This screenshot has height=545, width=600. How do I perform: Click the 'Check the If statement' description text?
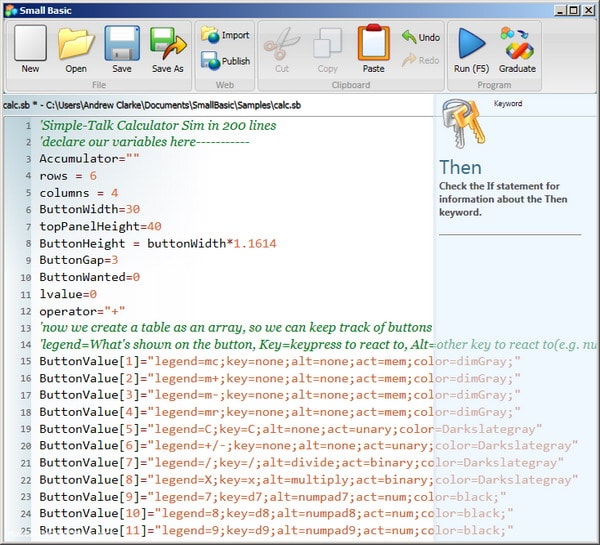pyautogui.click(x=503, y=199)
